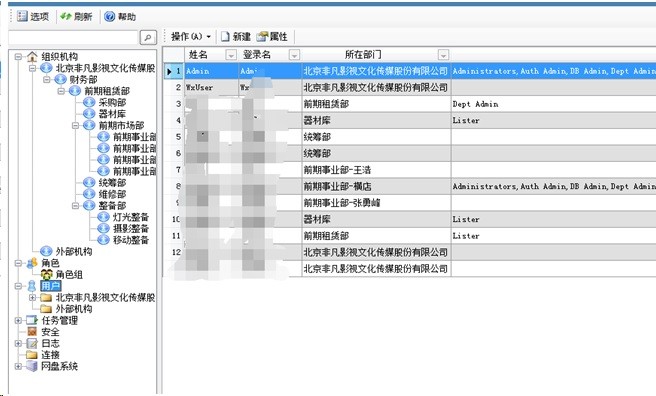The width and height of the screenshot is (656, 396).
Task: Collapse the 财务部 tree node
Action: 46,79
